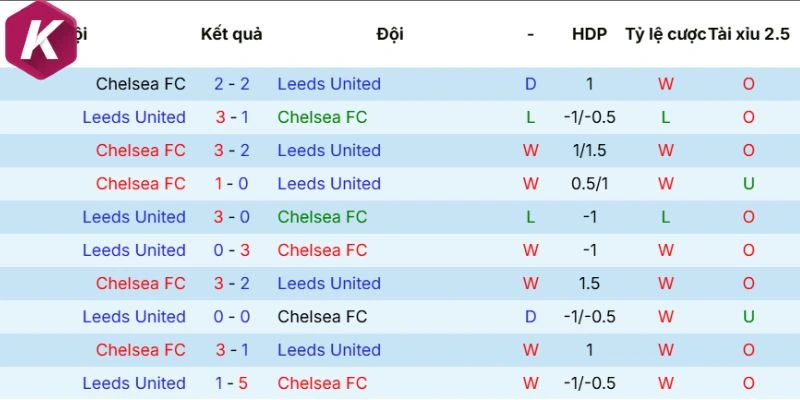The height and width of the screenshot is (400, 800).
Task: Click the 1/1.5 handicap value
Action: [589, 150]
